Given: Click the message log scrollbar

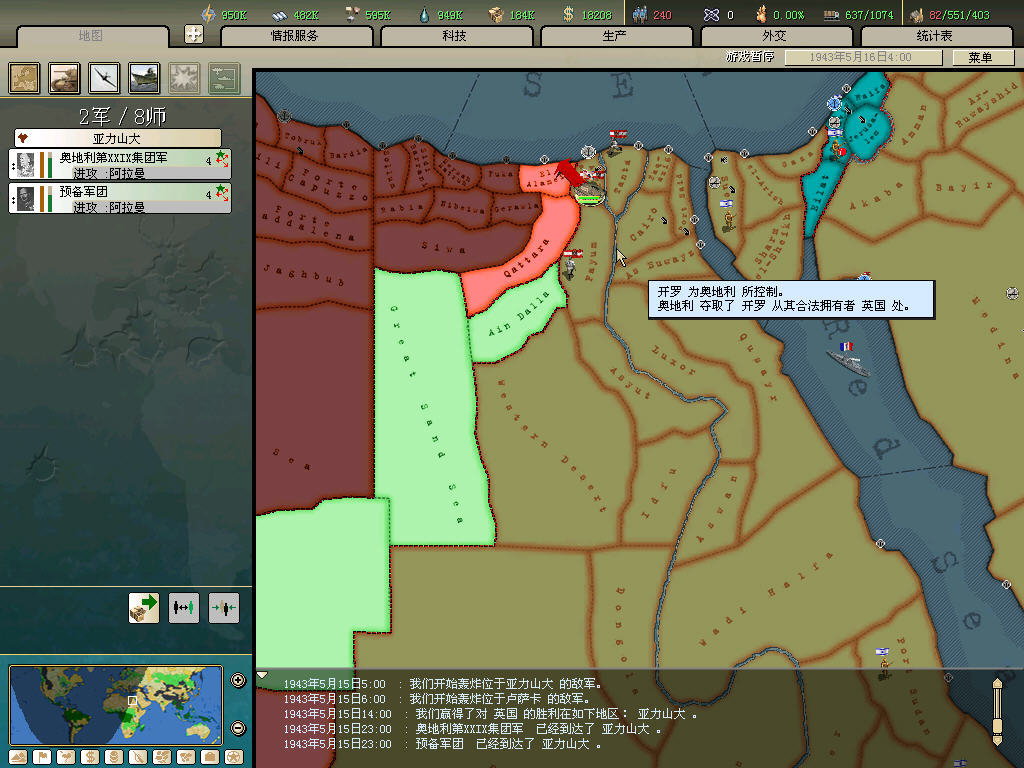Looking at the screenshot, I should point(996,710).
